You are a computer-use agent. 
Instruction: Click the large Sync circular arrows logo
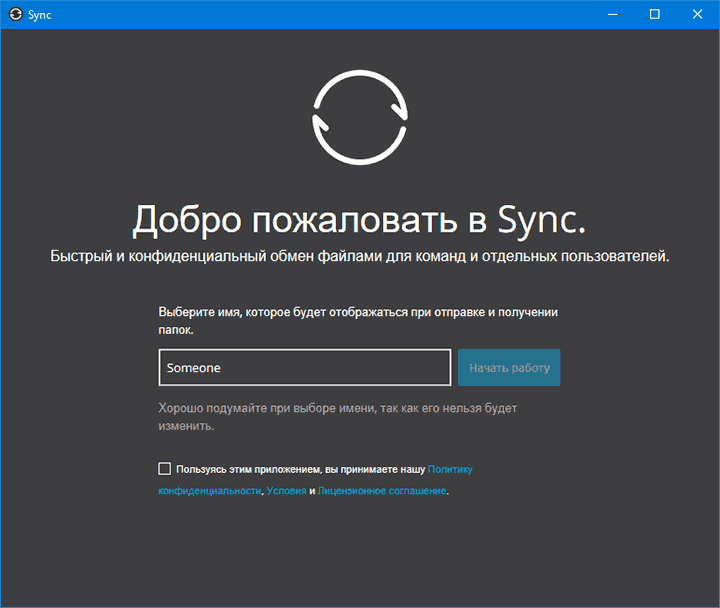tap(360, 118)
